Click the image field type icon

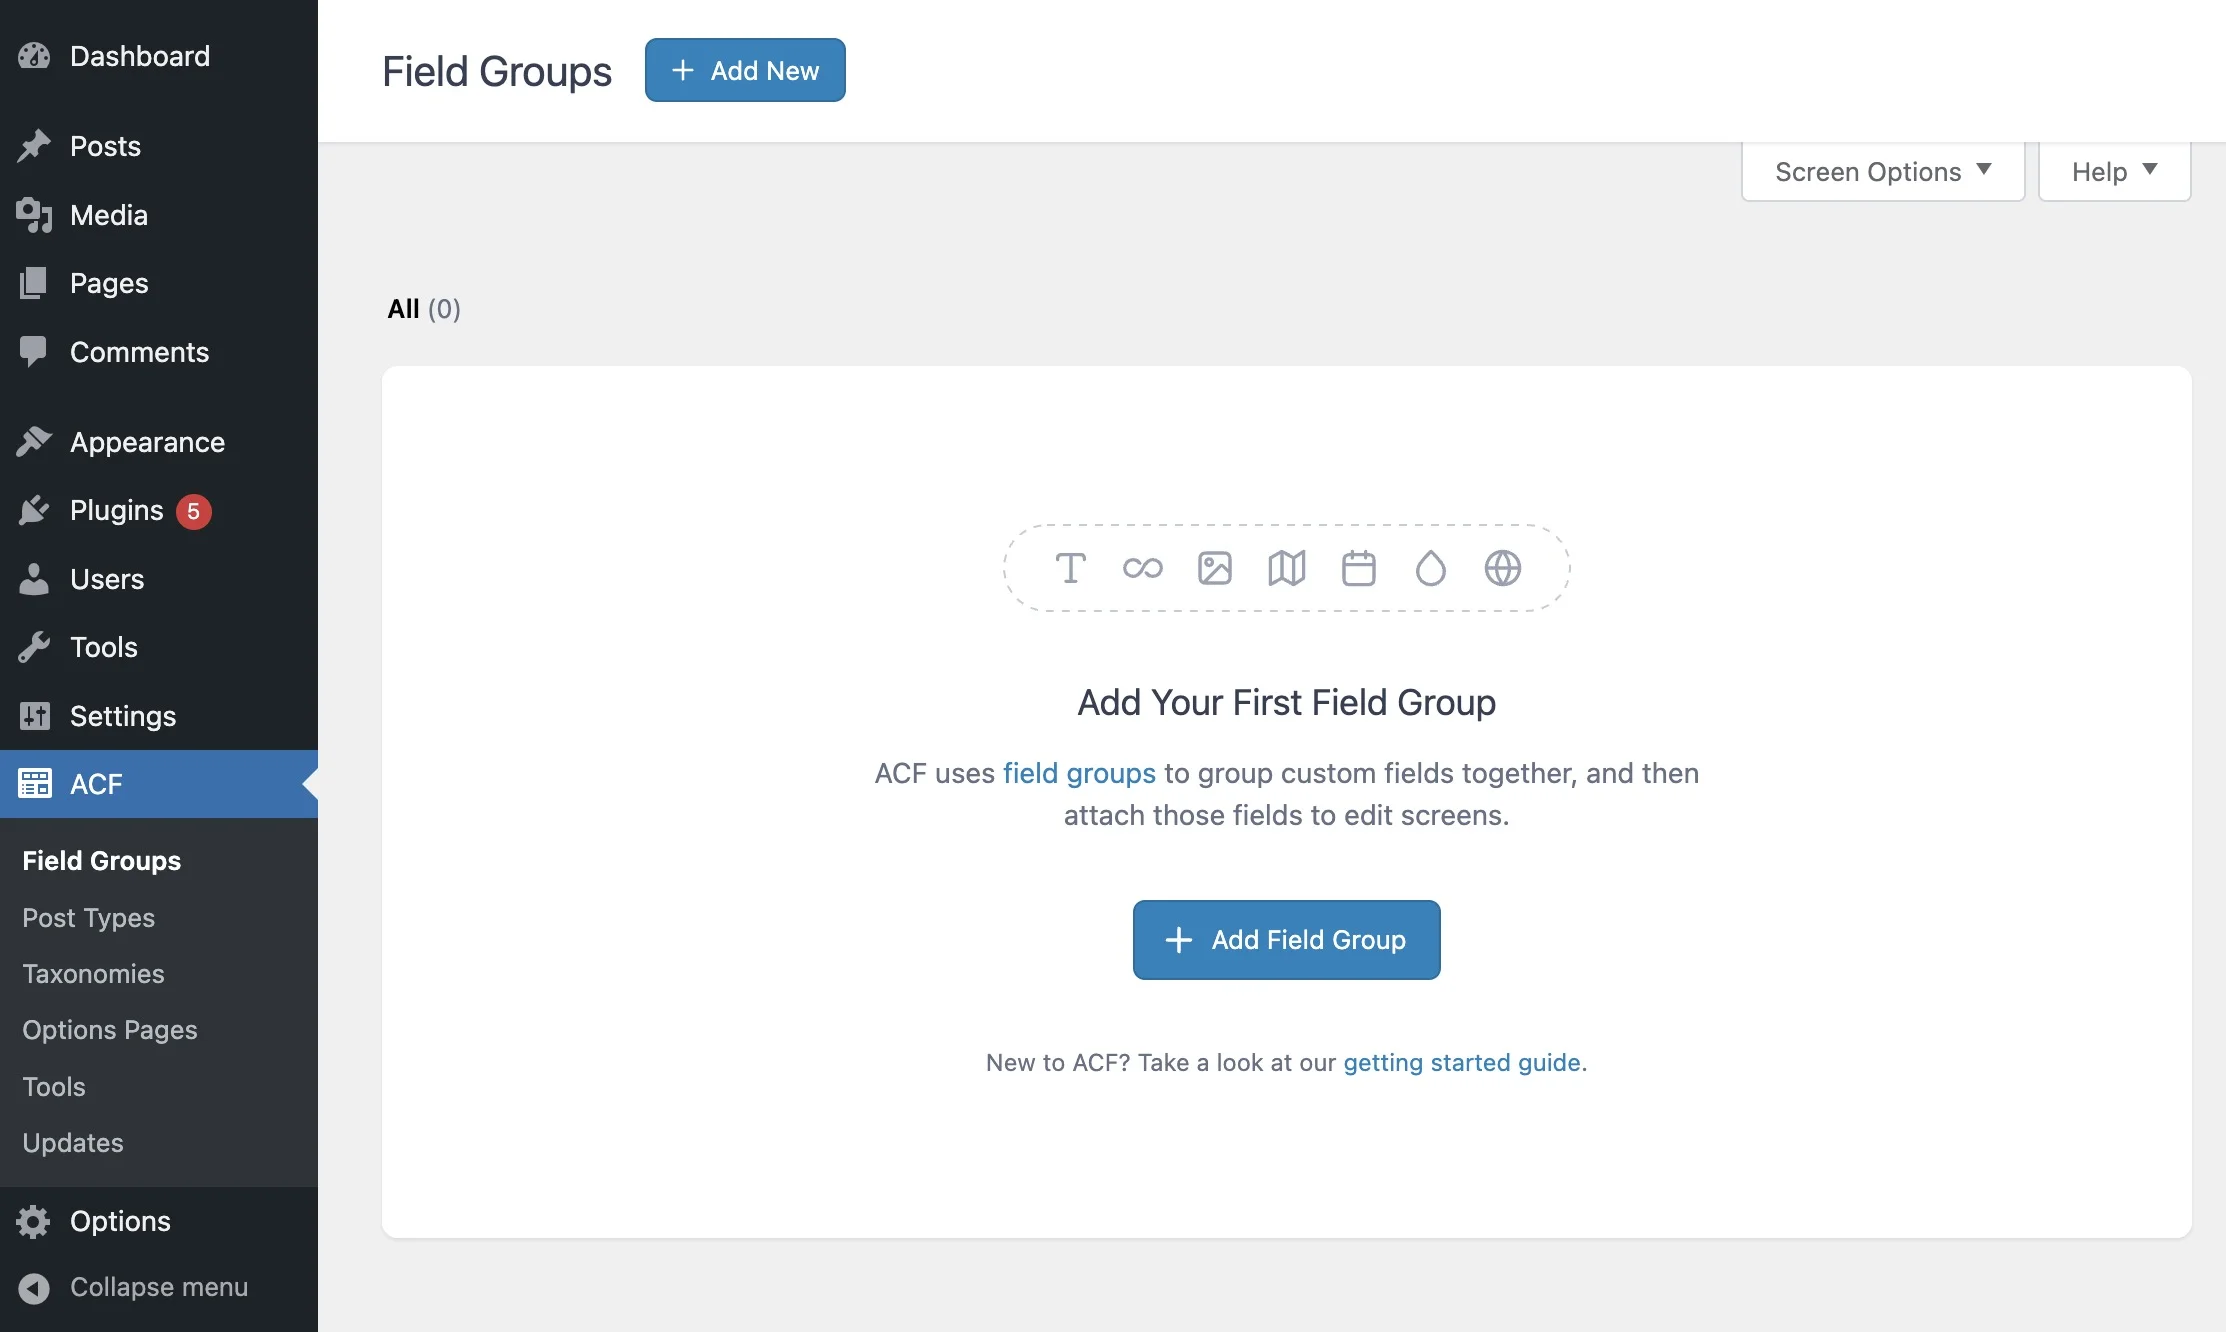point(1215,568)
